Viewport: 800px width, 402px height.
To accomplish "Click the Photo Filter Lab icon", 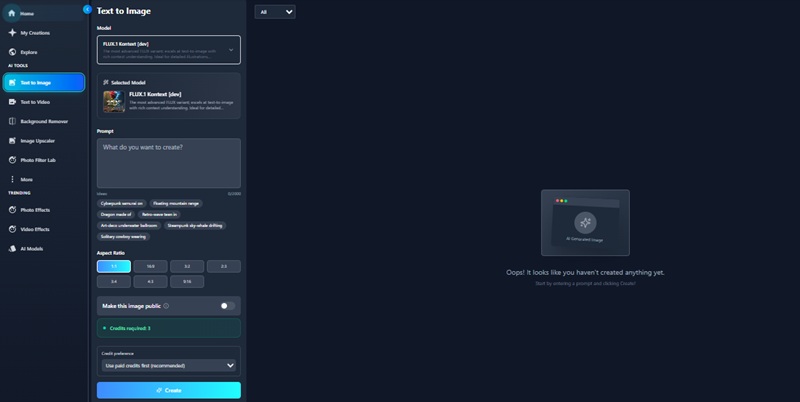I will (x=12, y=160).
